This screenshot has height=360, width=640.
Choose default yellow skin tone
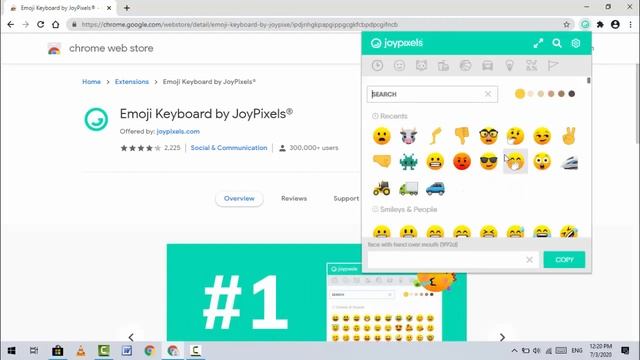click(520, 94)
